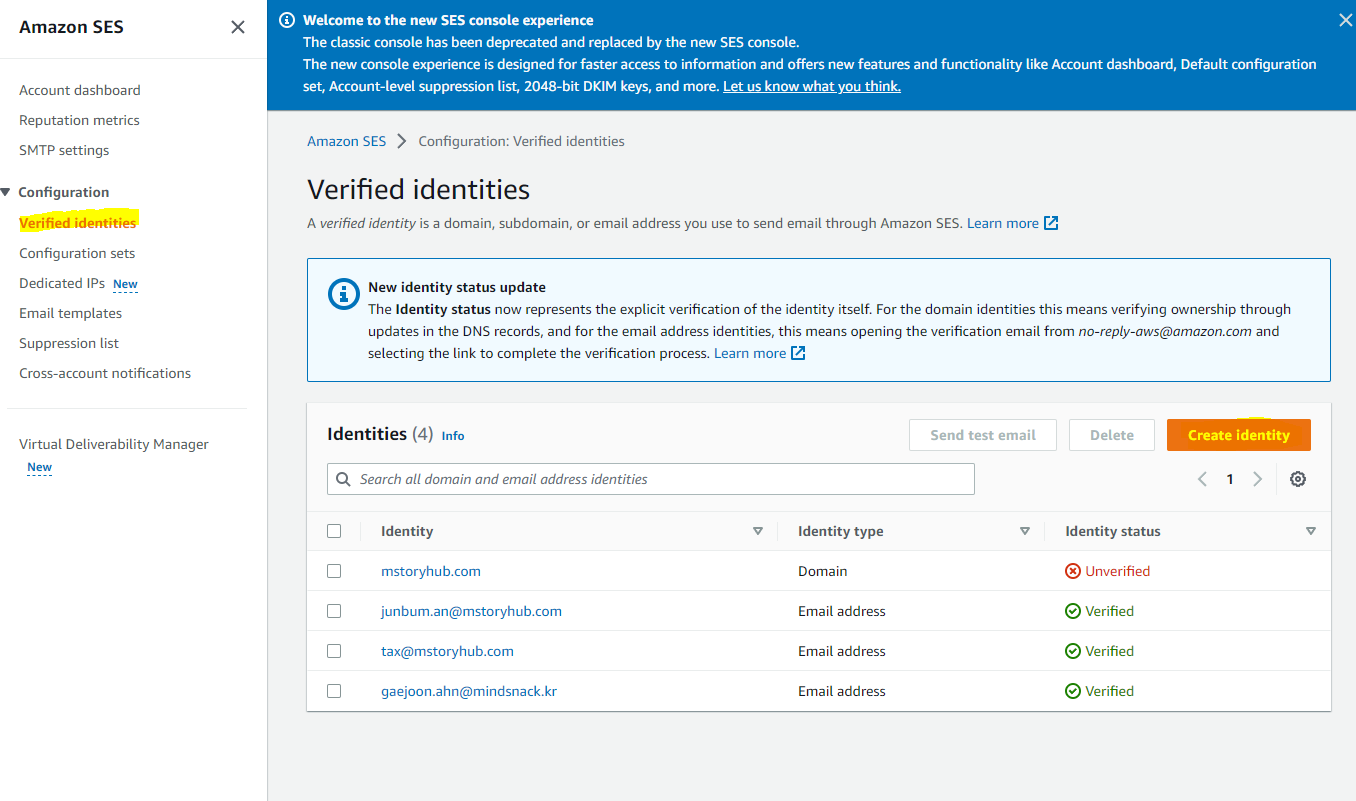Sort by Identity status column arrow

1311,531
